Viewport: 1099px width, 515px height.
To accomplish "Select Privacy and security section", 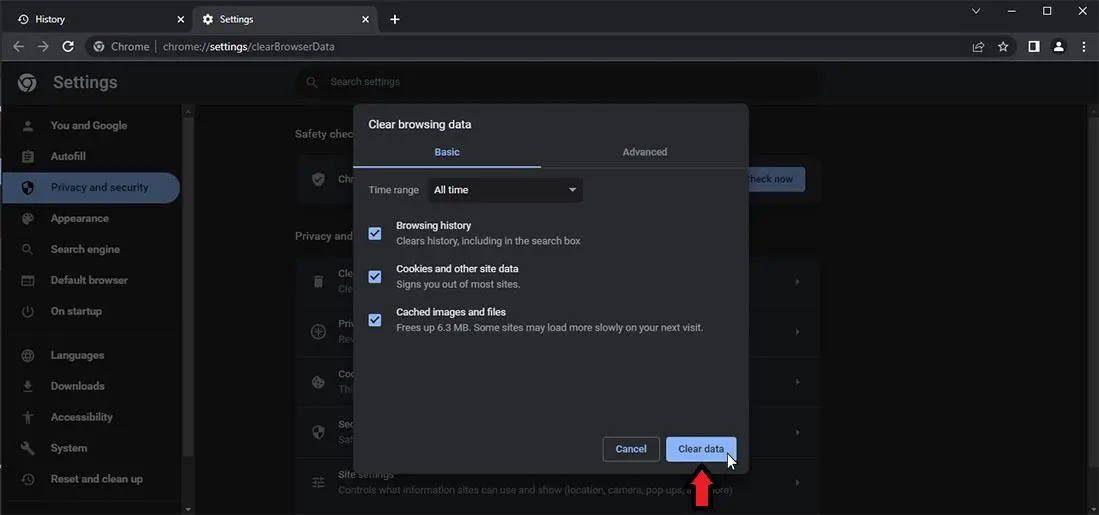I will tap(90, 188).
